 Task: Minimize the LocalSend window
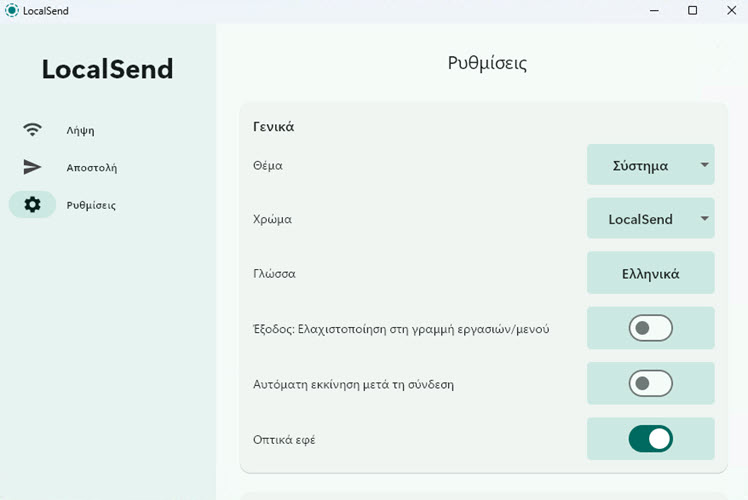point(654,10)
